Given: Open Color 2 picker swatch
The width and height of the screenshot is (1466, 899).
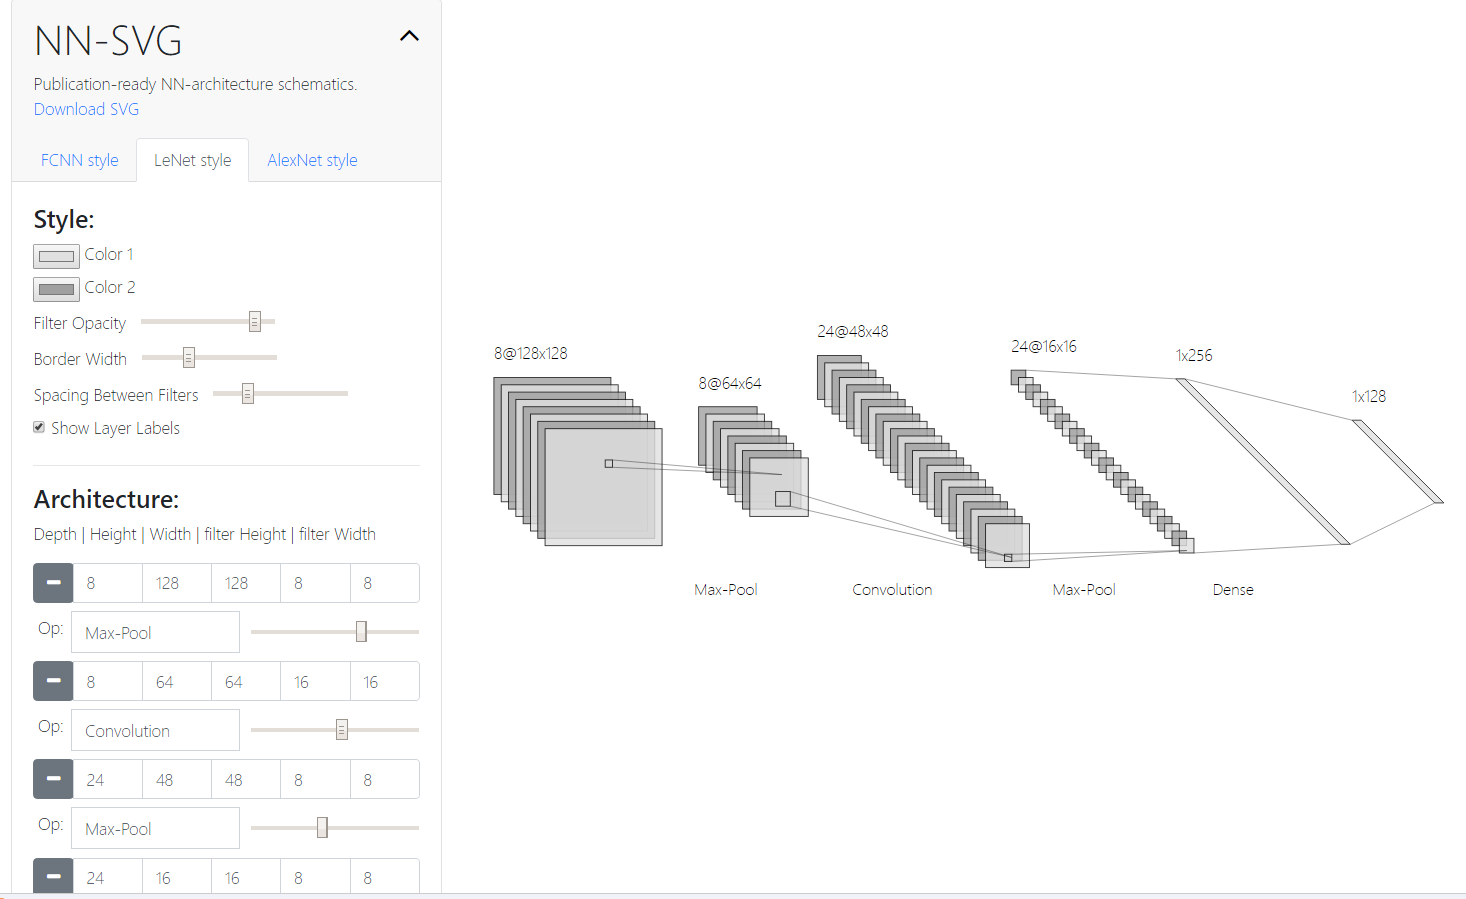Looking at the screenshot, I should click(56, 289).
